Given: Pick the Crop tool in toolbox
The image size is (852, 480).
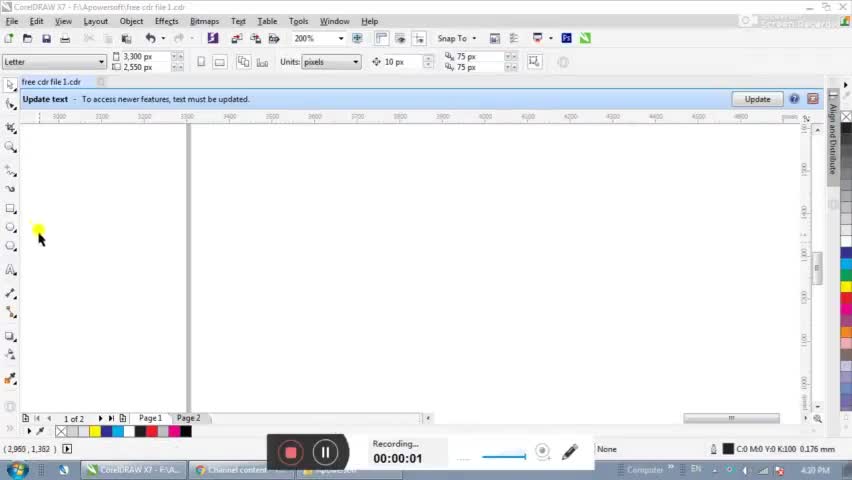Looking at the screenshot, I should click(x=11, y=128).
